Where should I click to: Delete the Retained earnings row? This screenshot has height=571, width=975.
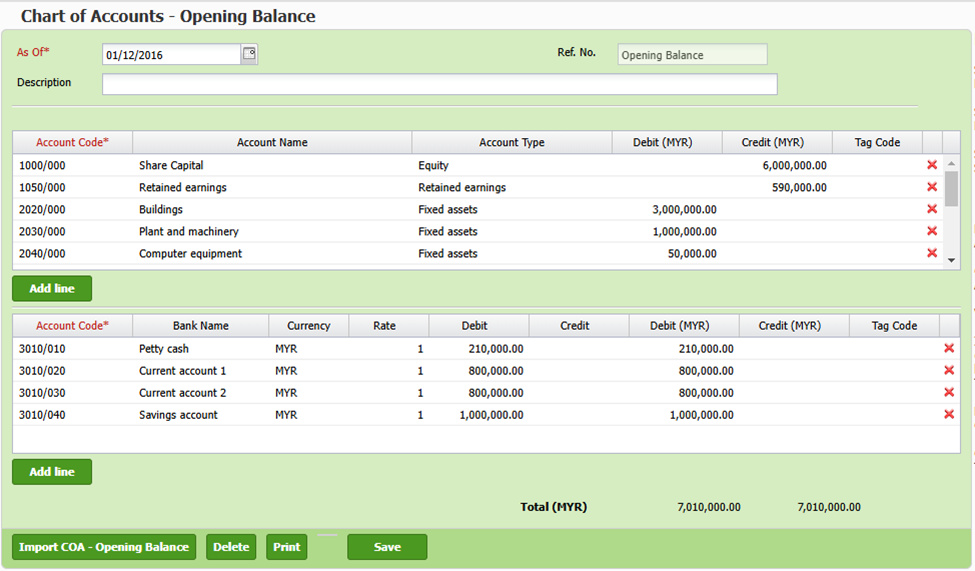(x=931, y=187)
